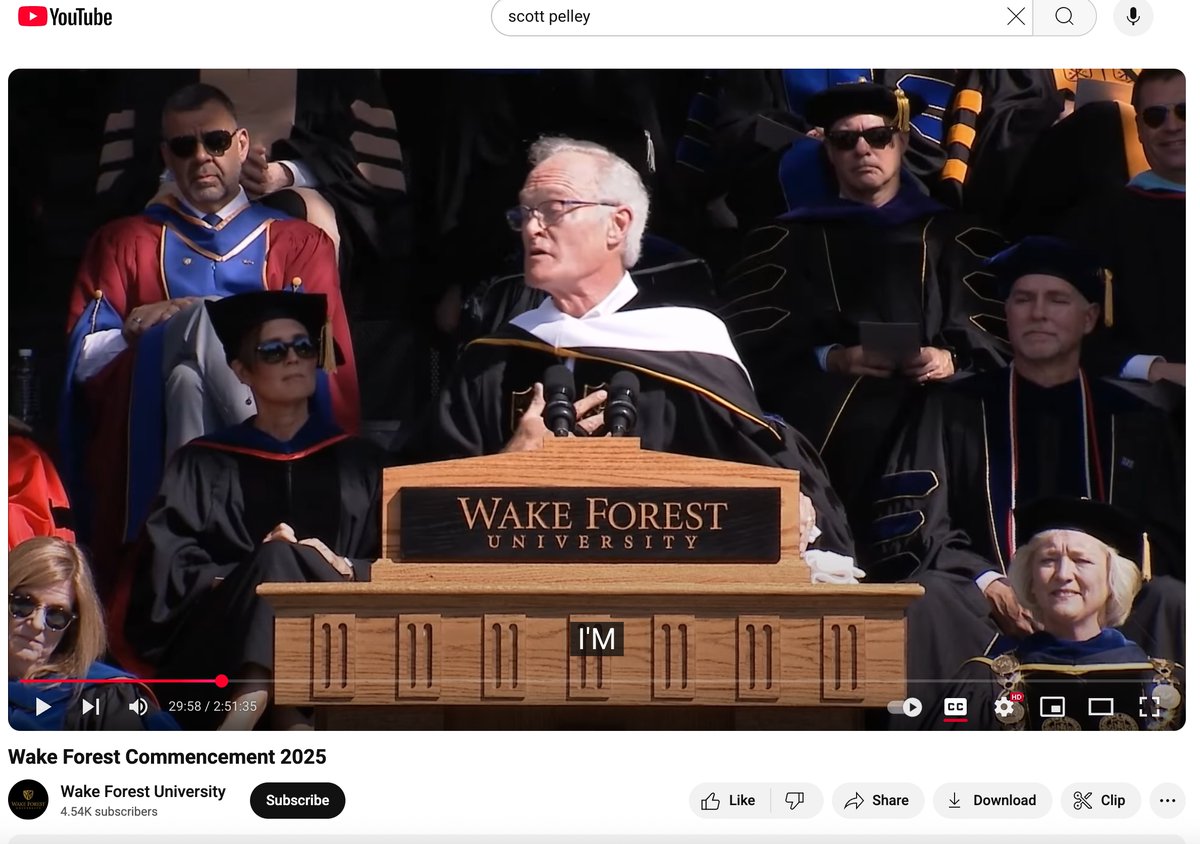Mute the video volume
This screenshot has width=1200, height=844.
point(137,707)
